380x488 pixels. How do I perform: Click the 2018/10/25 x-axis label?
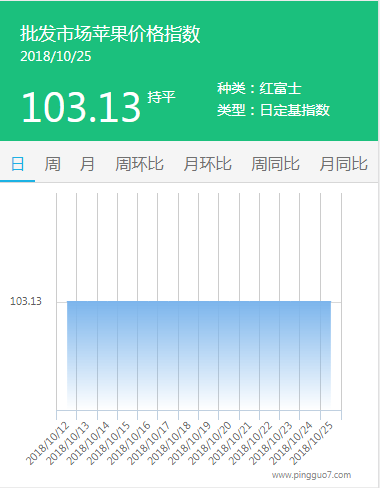coord(311,443)
